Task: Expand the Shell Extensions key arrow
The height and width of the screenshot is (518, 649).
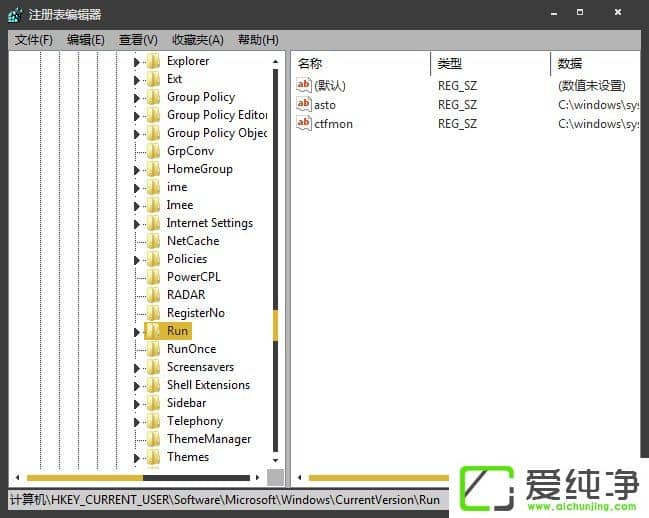Action: (137, 386)
